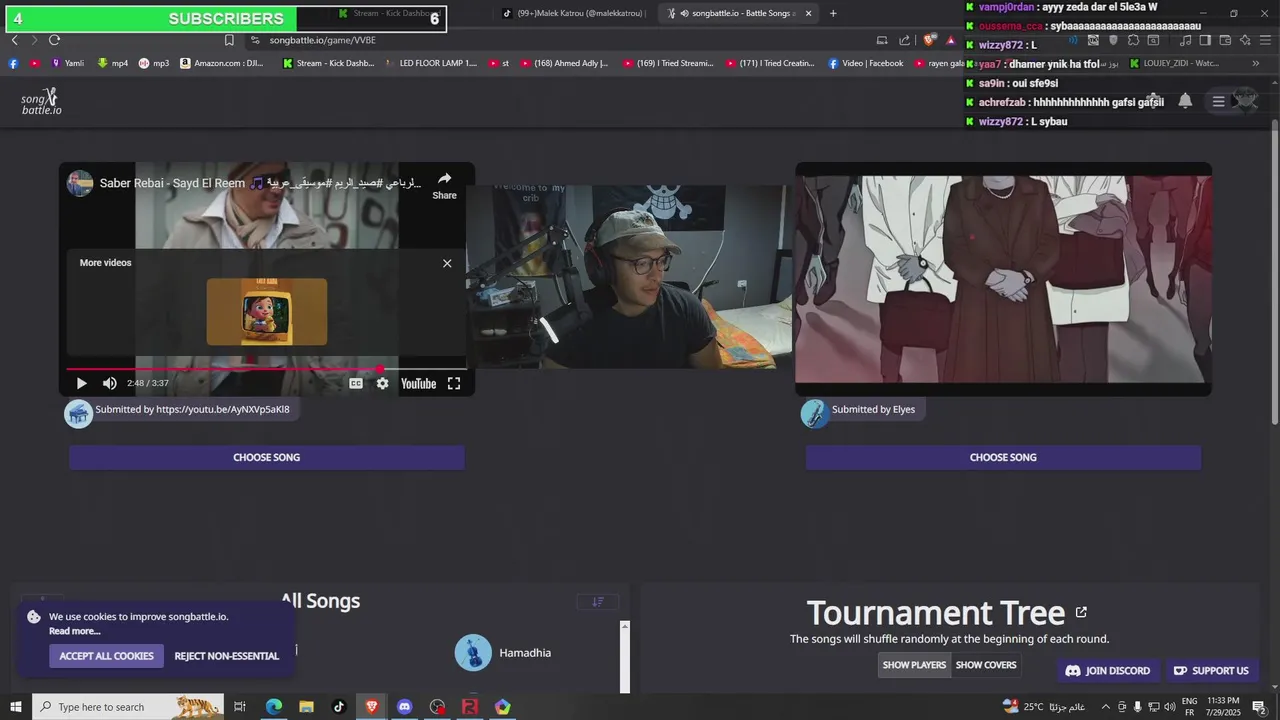
Task: Go back in browser history
Action: (x=15, y=40)
